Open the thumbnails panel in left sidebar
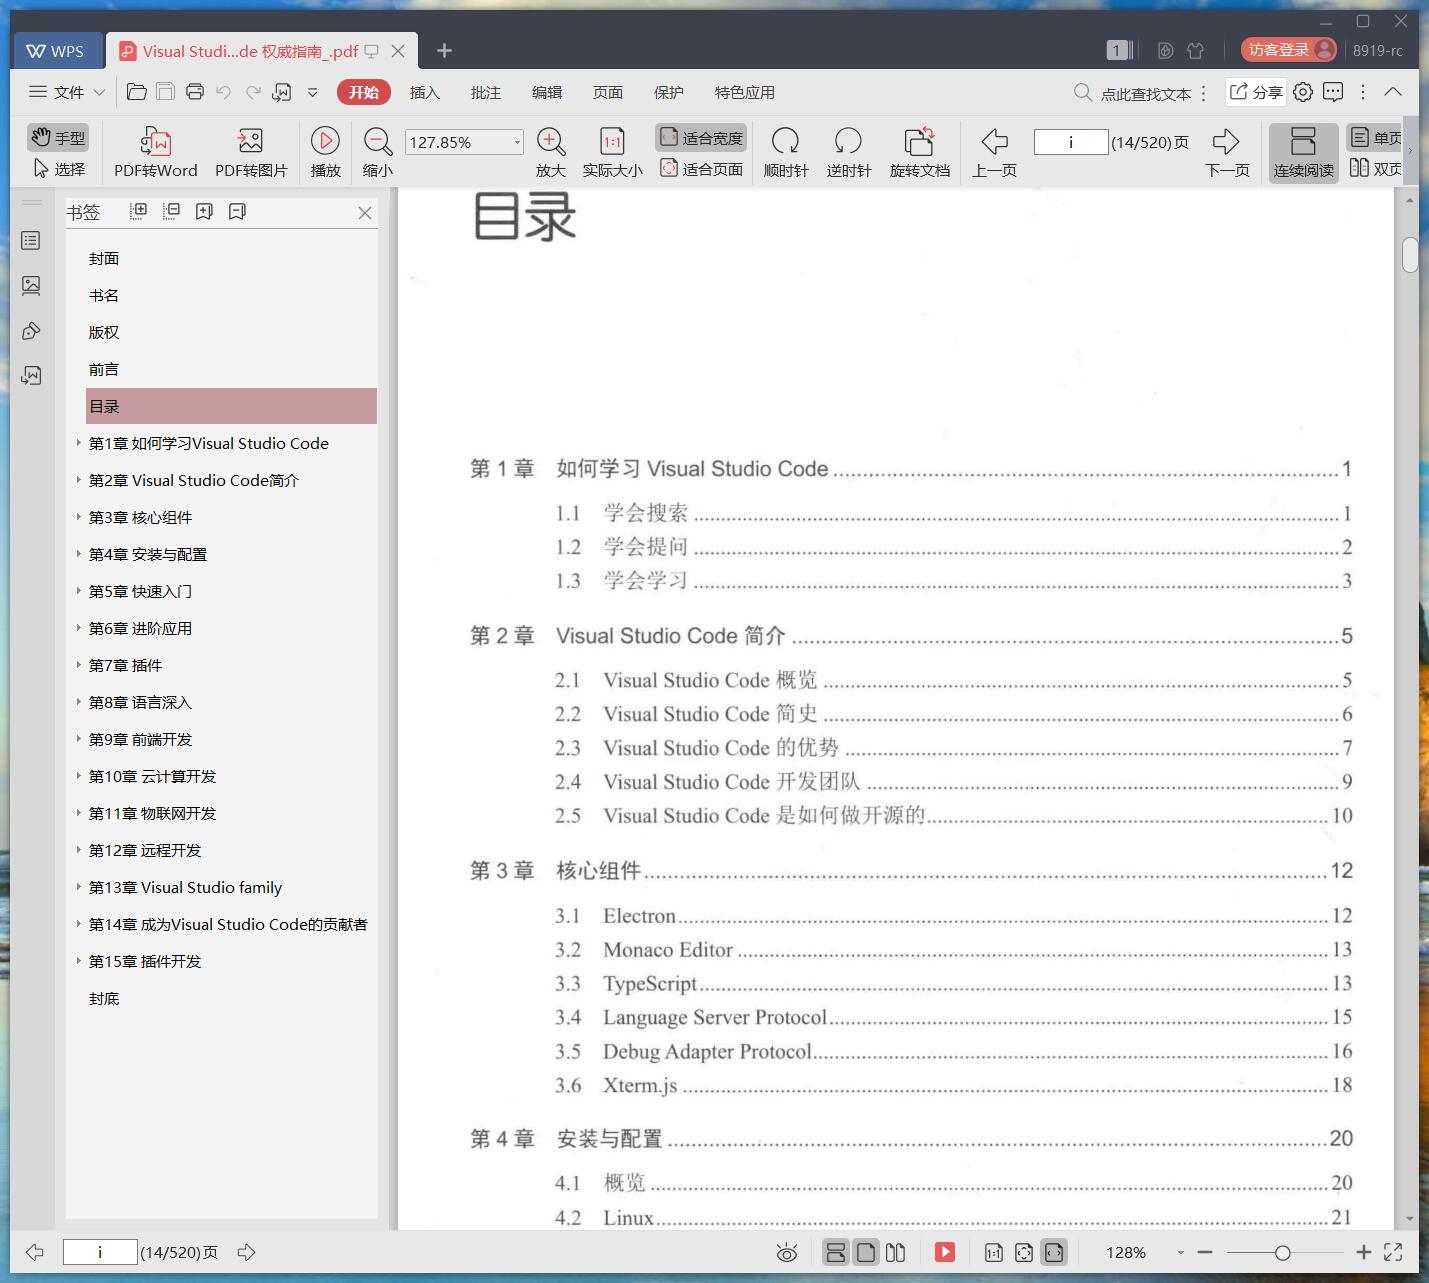Viewport: 1429px width, 1283px height. pyautogui.click(x=31, y=285)
